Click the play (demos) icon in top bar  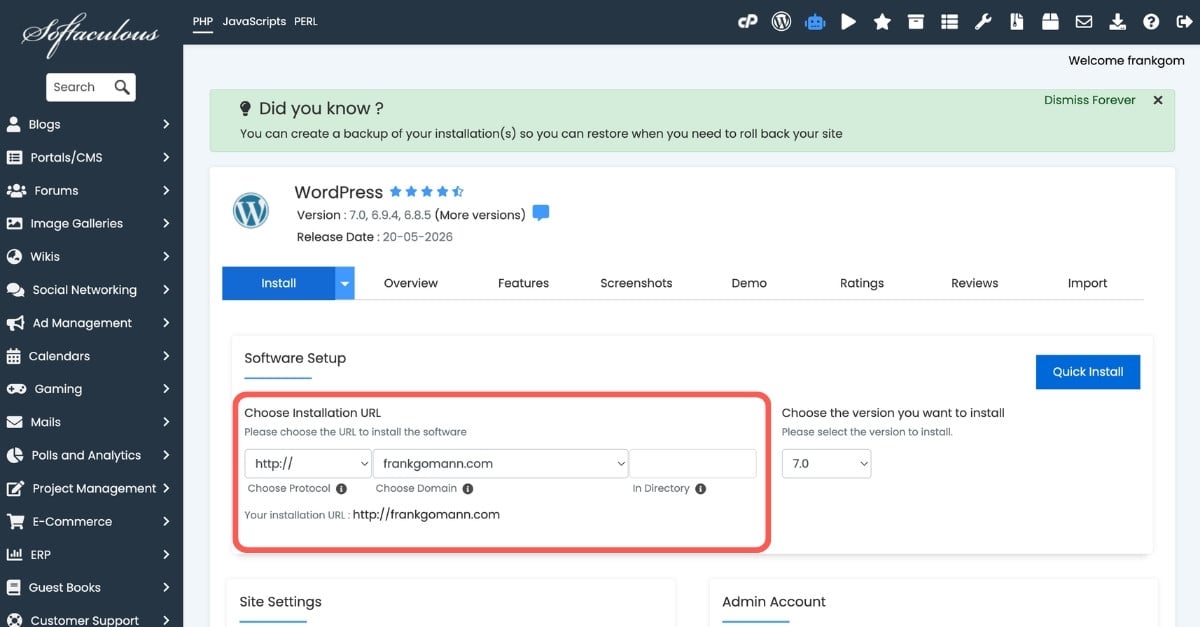(848, 21)
